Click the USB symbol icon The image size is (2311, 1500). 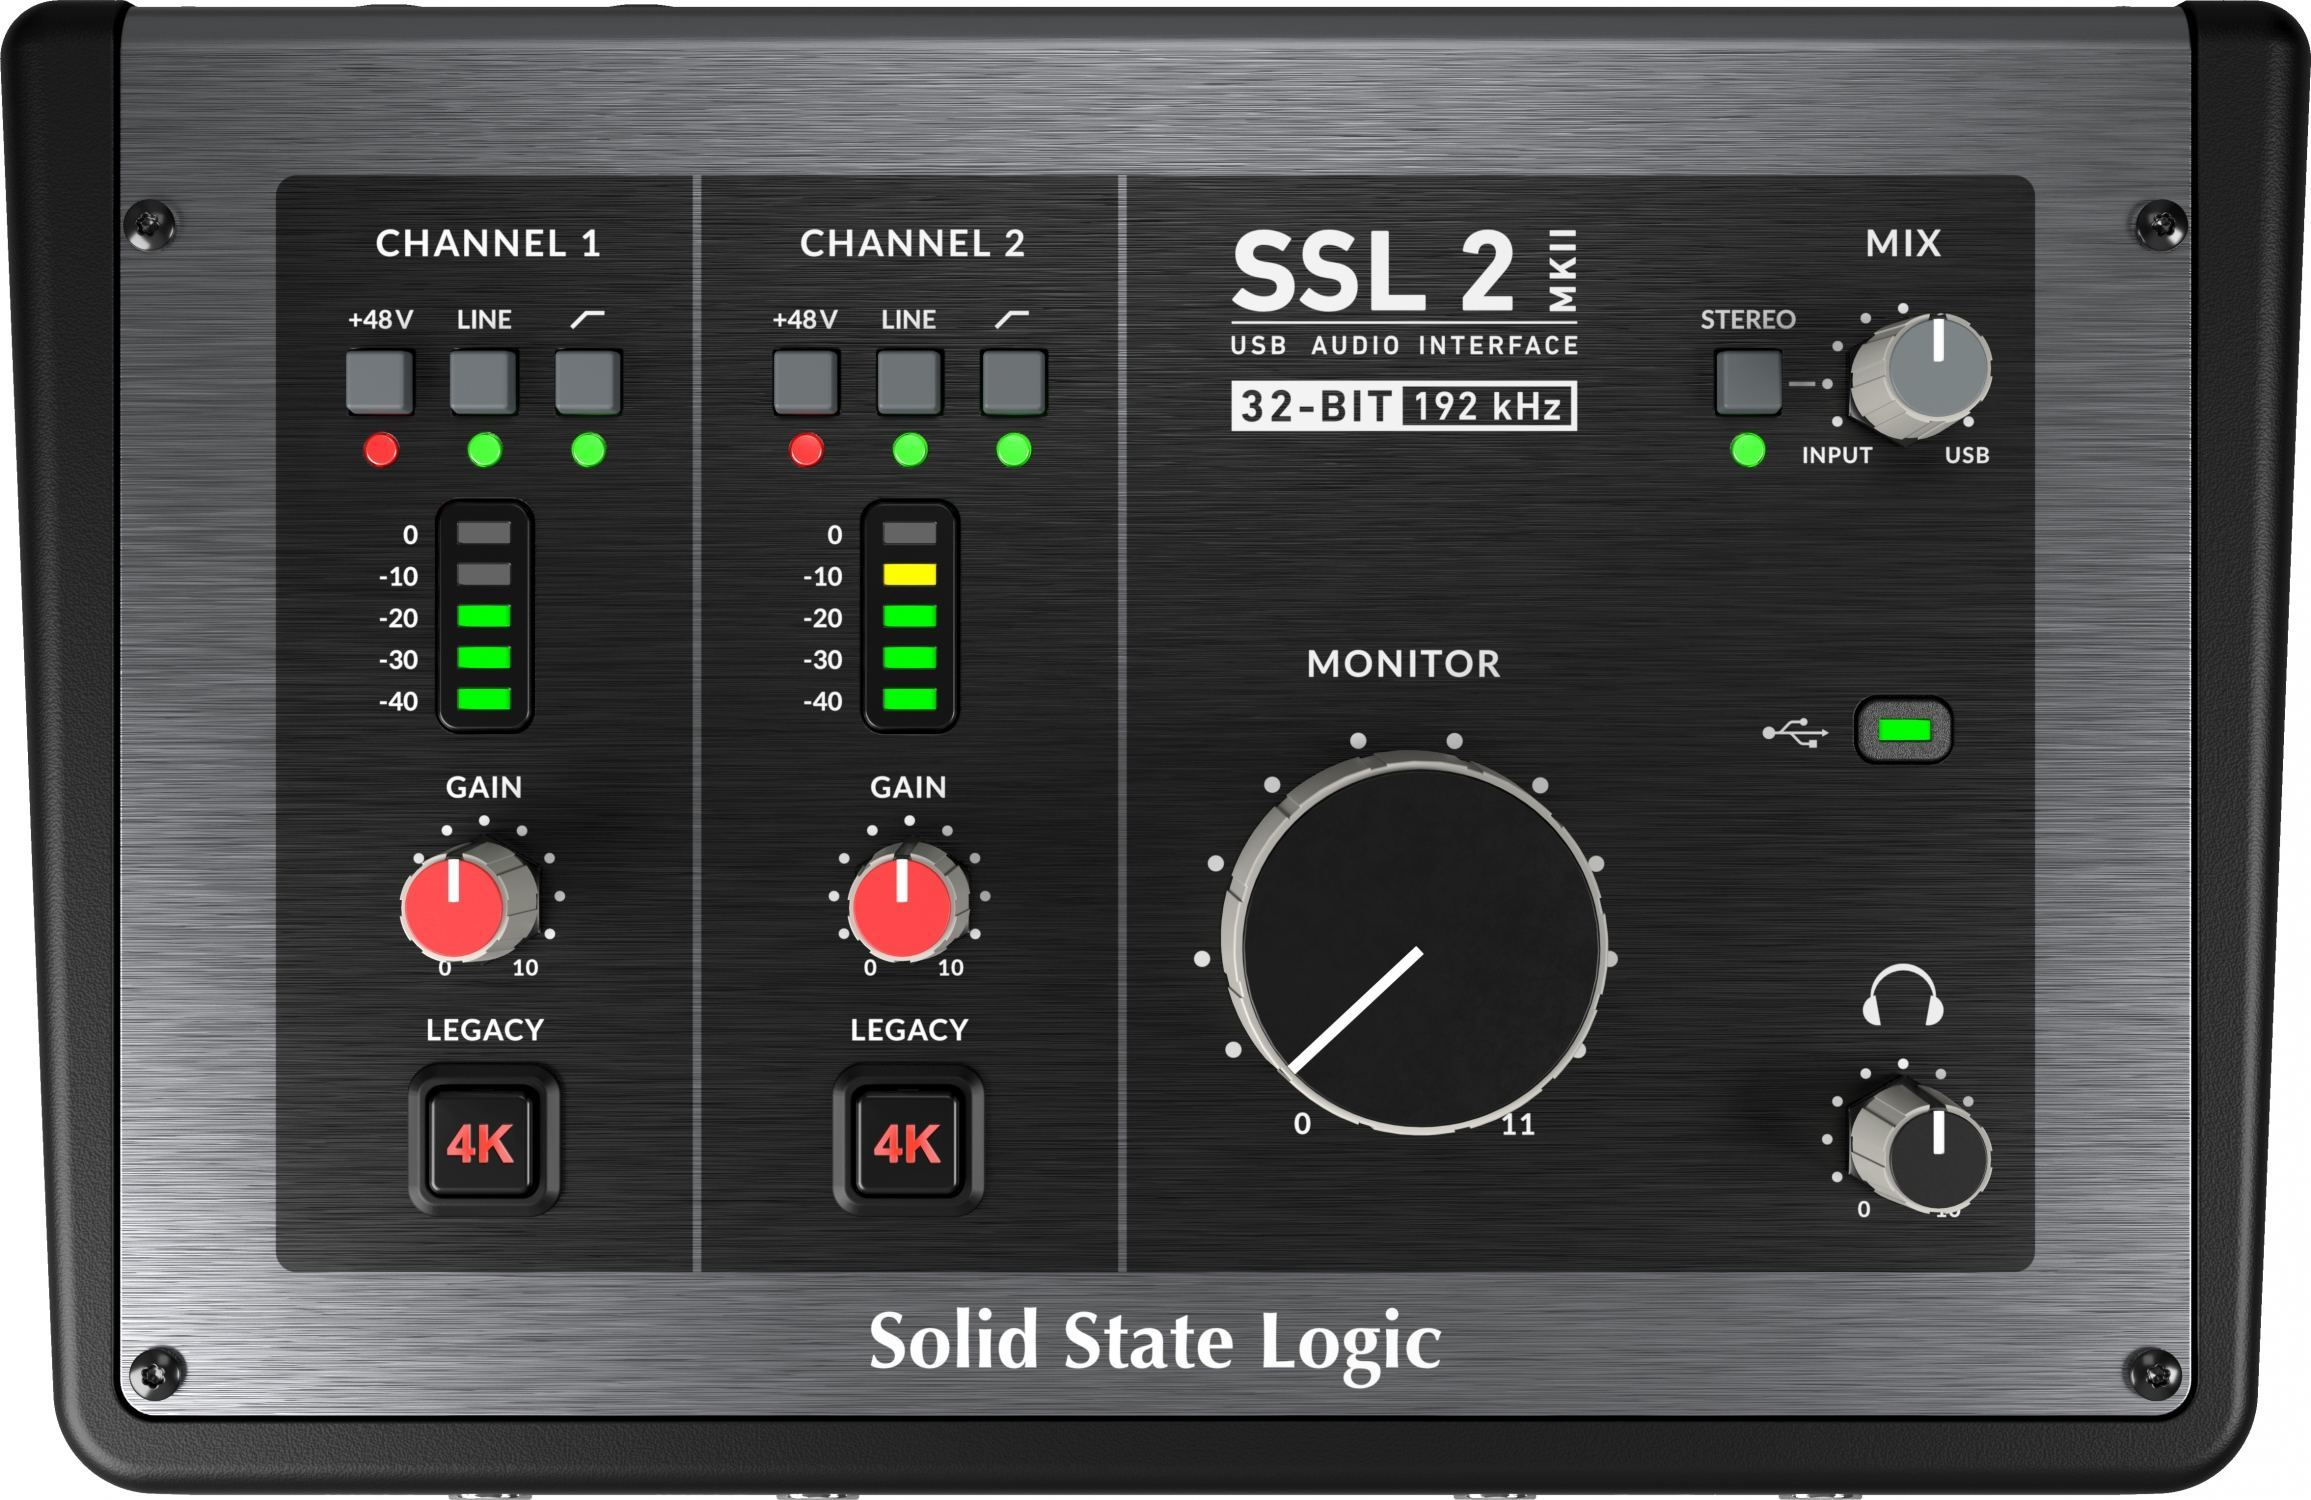1796,734
